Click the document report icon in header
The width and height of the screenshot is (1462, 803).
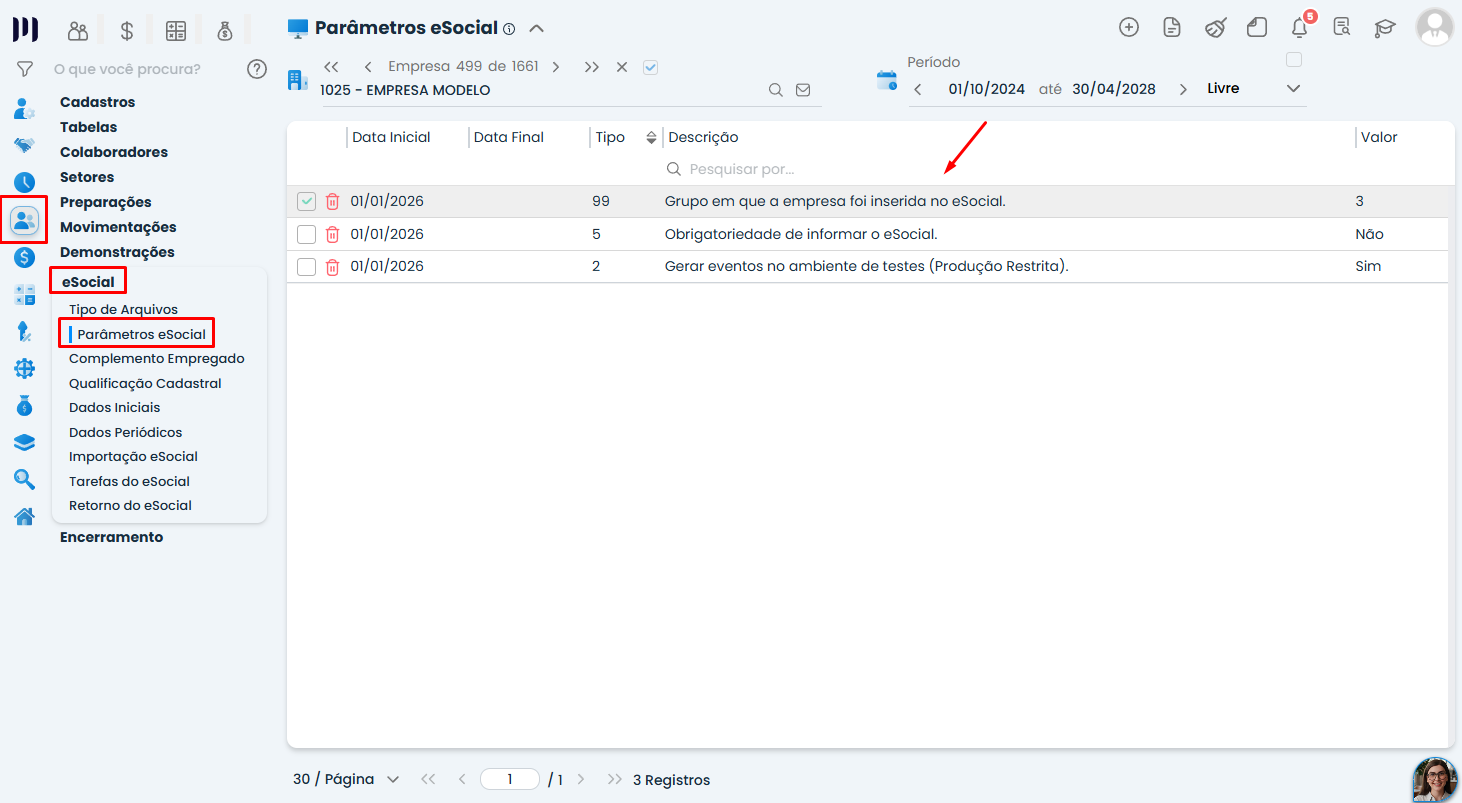pyautogui.click(x=1172, y=27)
